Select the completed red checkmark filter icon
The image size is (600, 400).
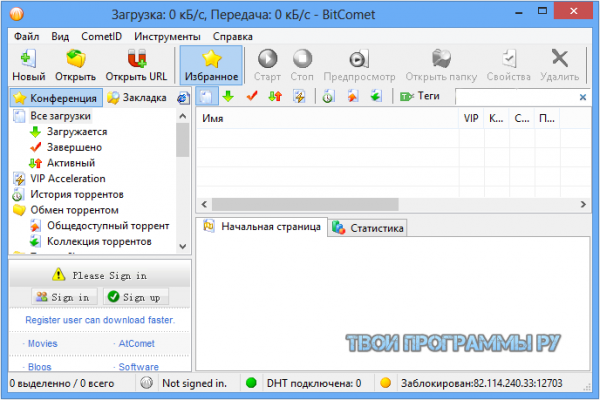click(252, 96)
